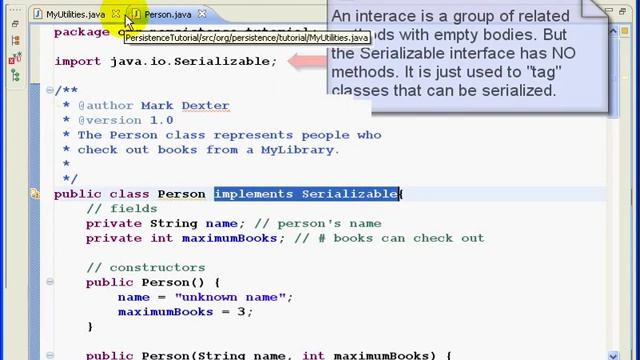This screenshot has height=360, width=640.
Task: Collapse the Person(String name, int maximumBooks) fold
Action: [50, 356]
